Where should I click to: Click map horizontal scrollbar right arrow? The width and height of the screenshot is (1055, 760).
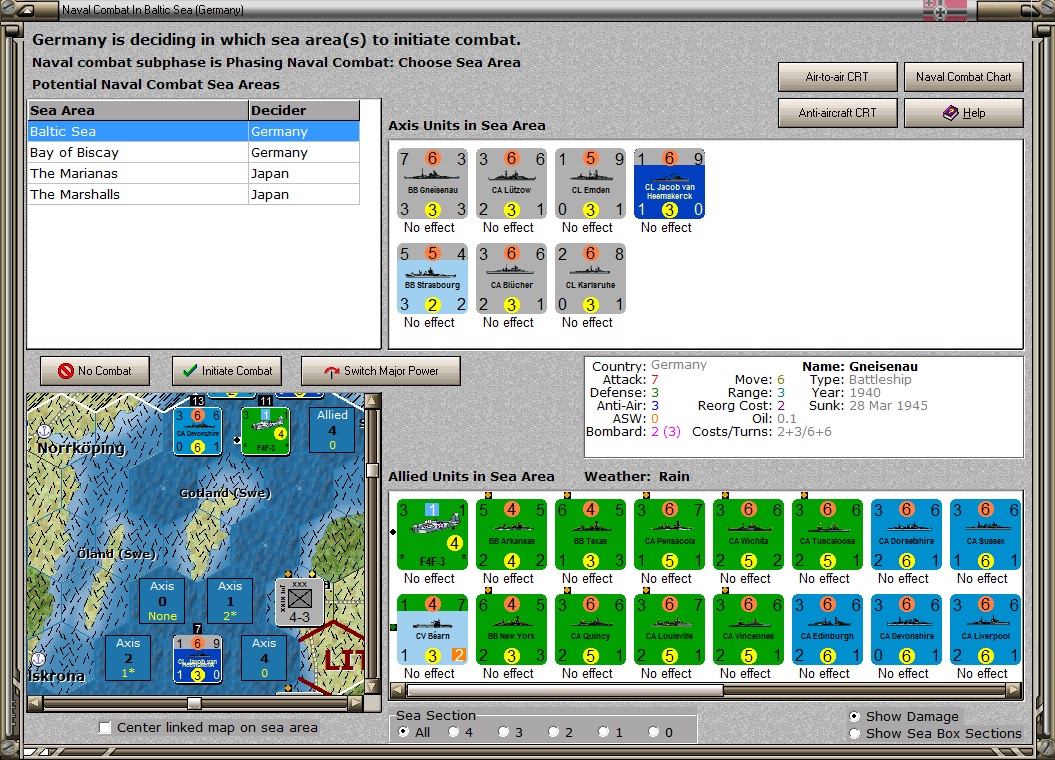click(355, 704)
